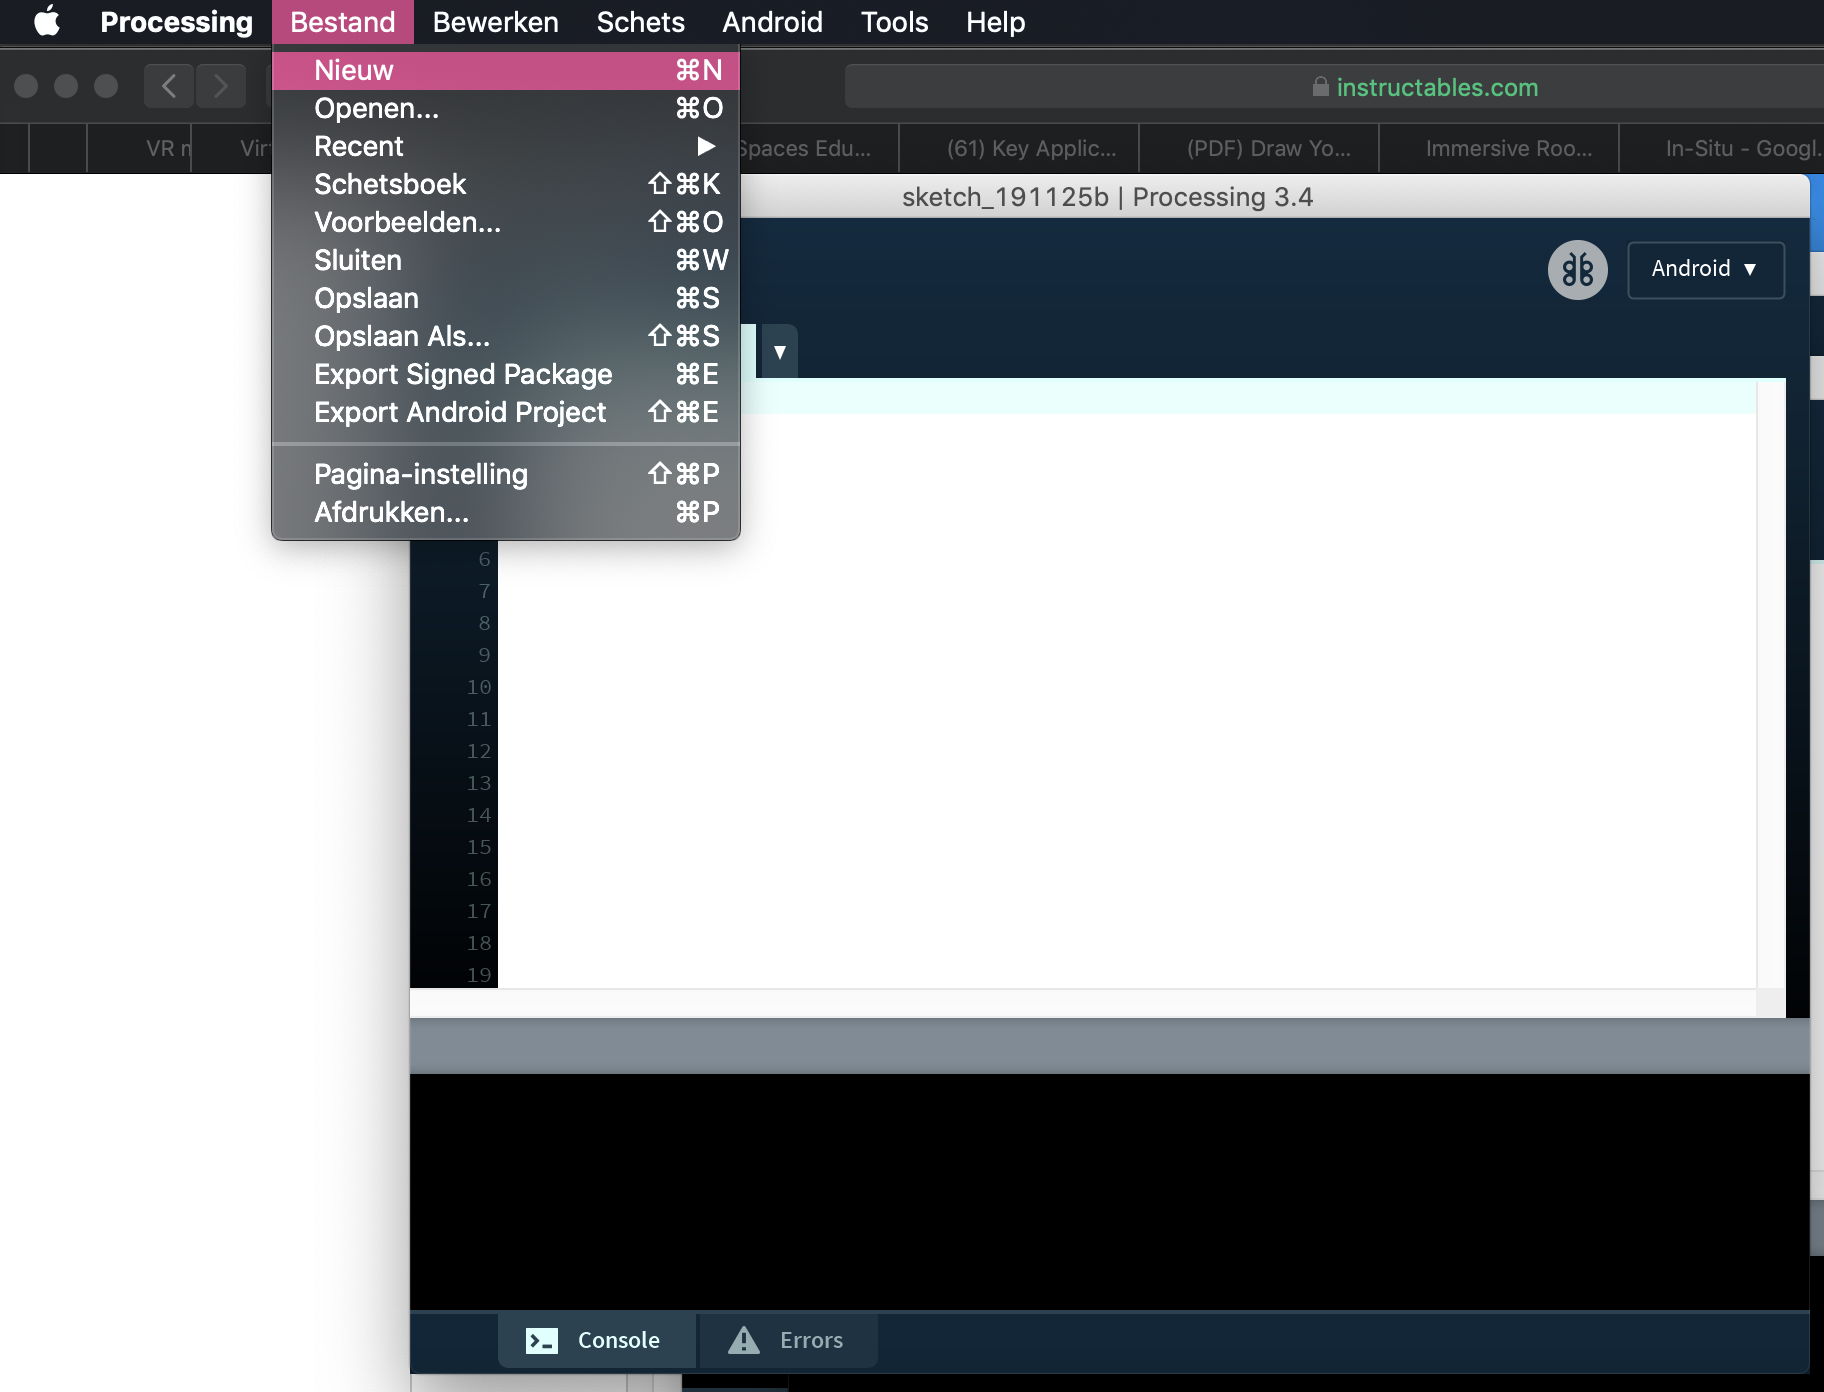
Task: Click the gray status message bar
Action: click(x=1109, y=1046)
